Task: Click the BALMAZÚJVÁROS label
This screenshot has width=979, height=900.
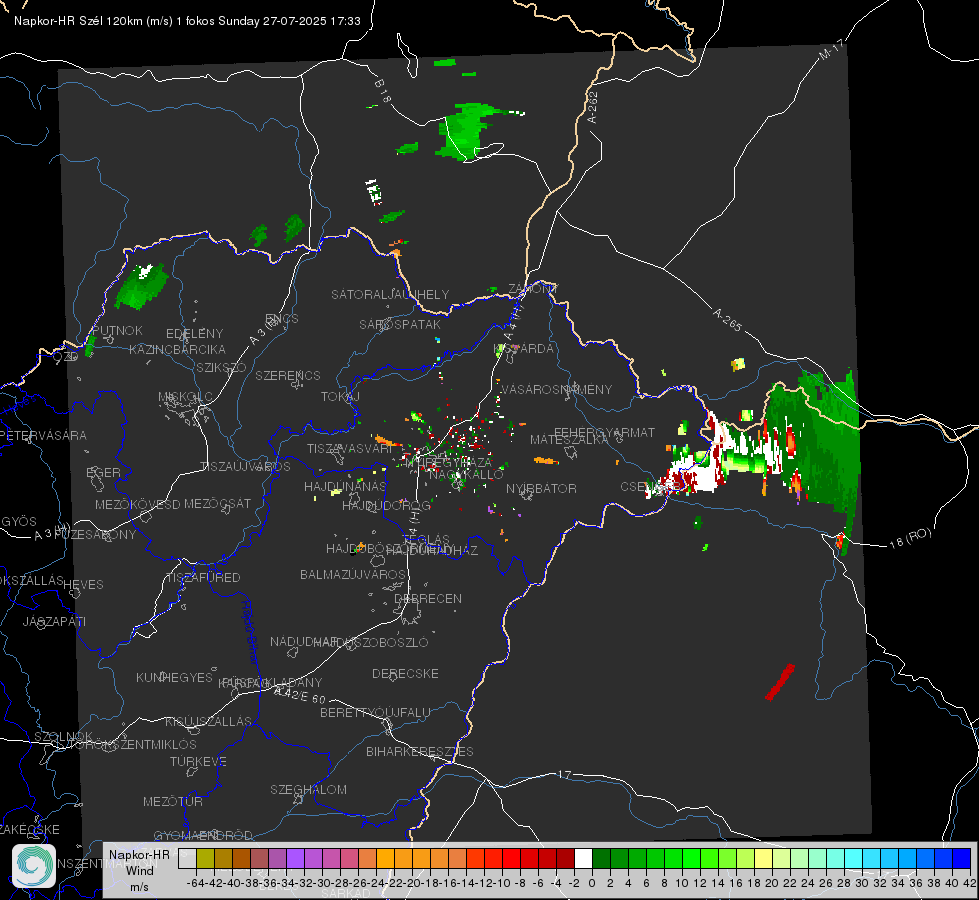Action: pyautogui.click(x=353, y=575)
